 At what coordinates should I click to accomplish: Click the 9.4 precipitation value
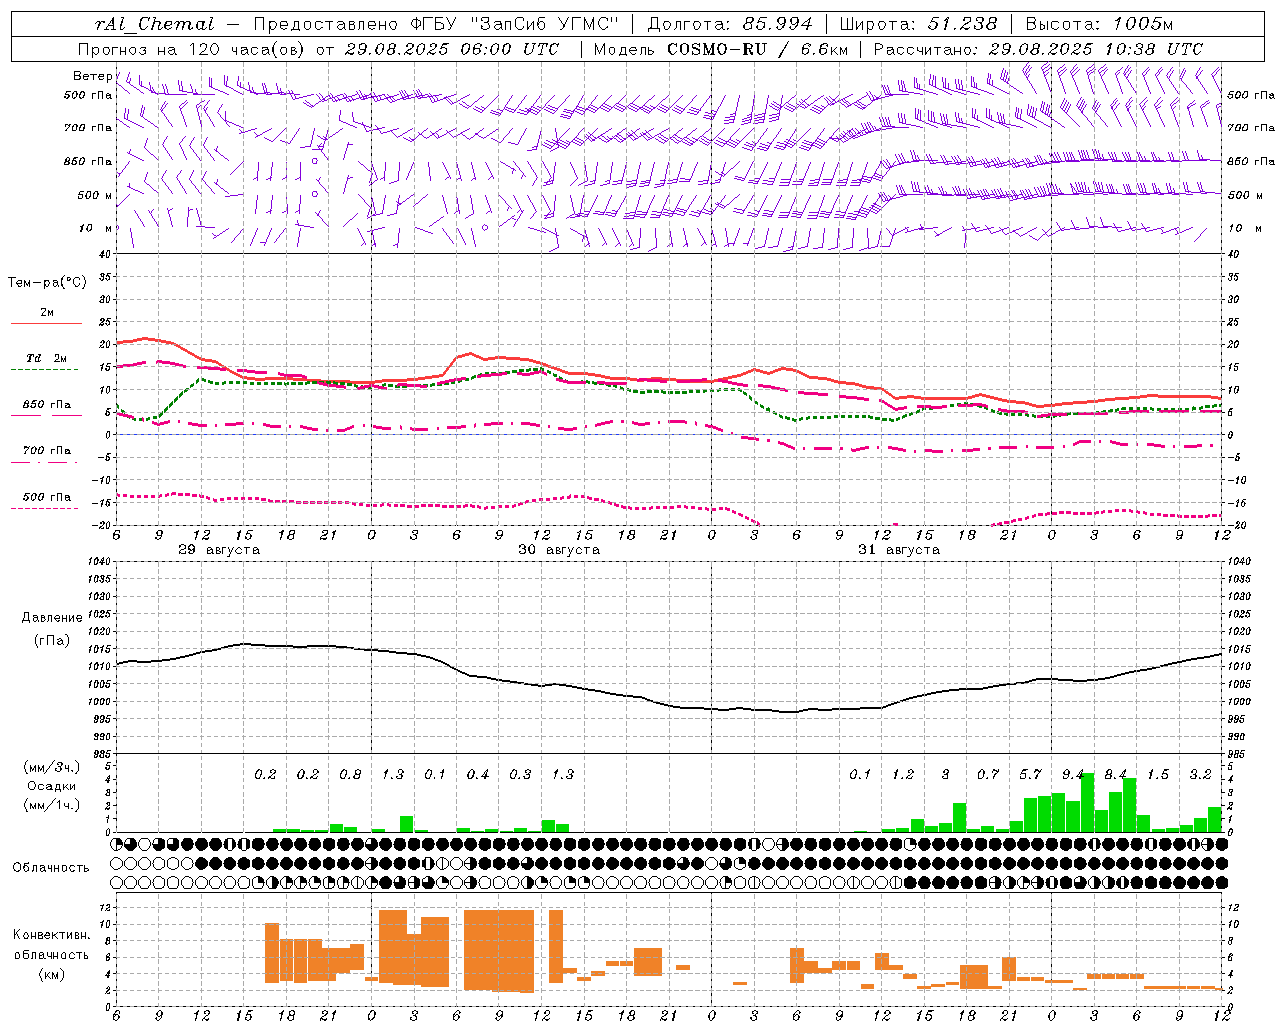pyautogui.click(x=1073, y=775)
